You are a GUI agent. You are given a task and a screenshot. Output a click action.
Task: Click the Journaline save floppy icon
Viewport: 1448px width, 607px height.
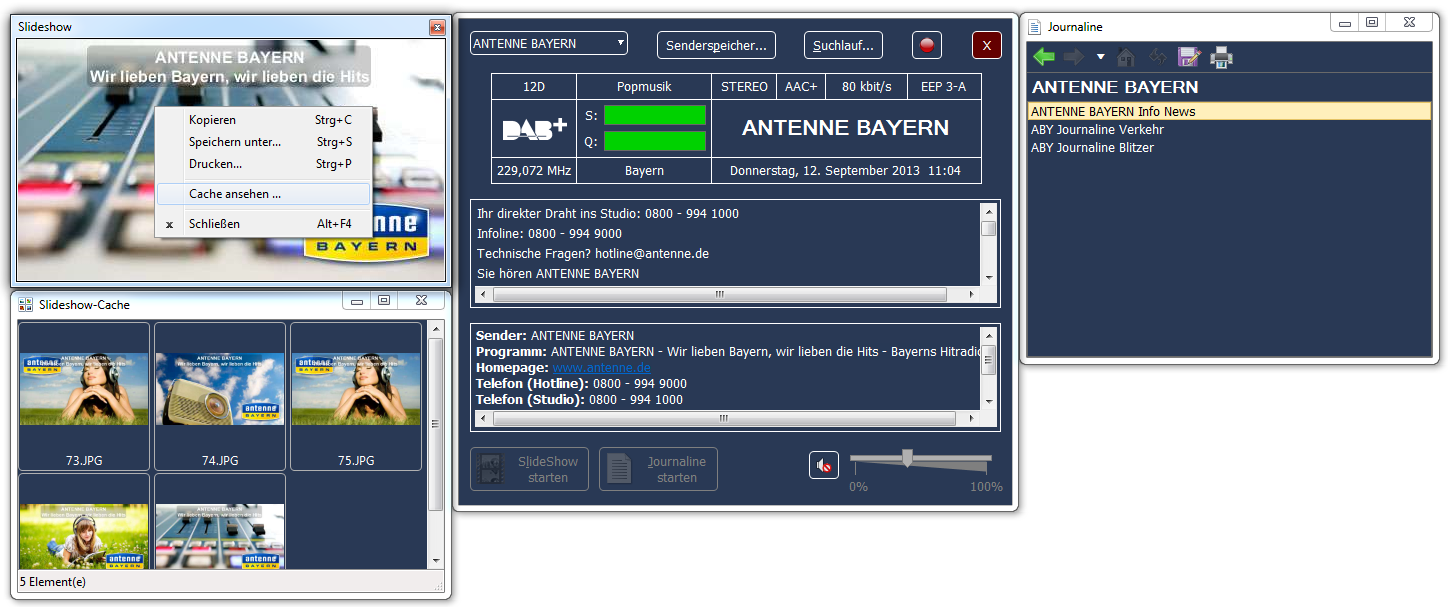point(1189,57)
